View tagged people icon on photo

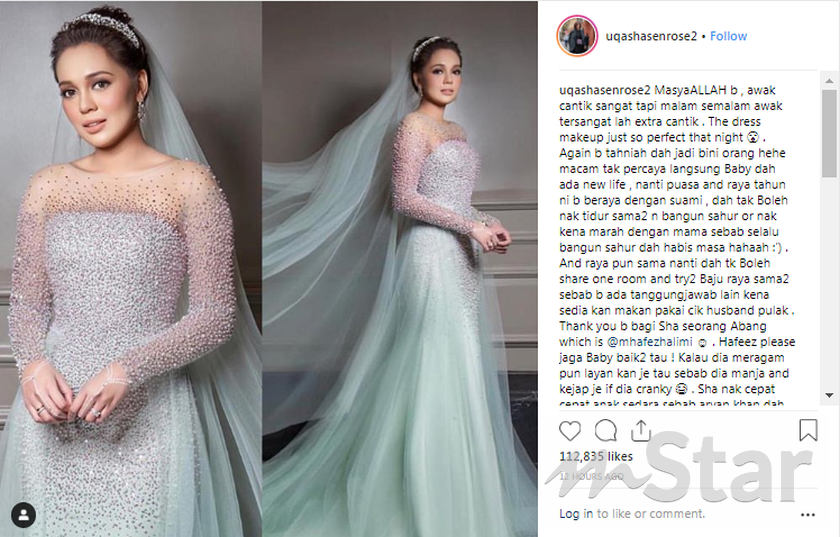pos(24,516)
